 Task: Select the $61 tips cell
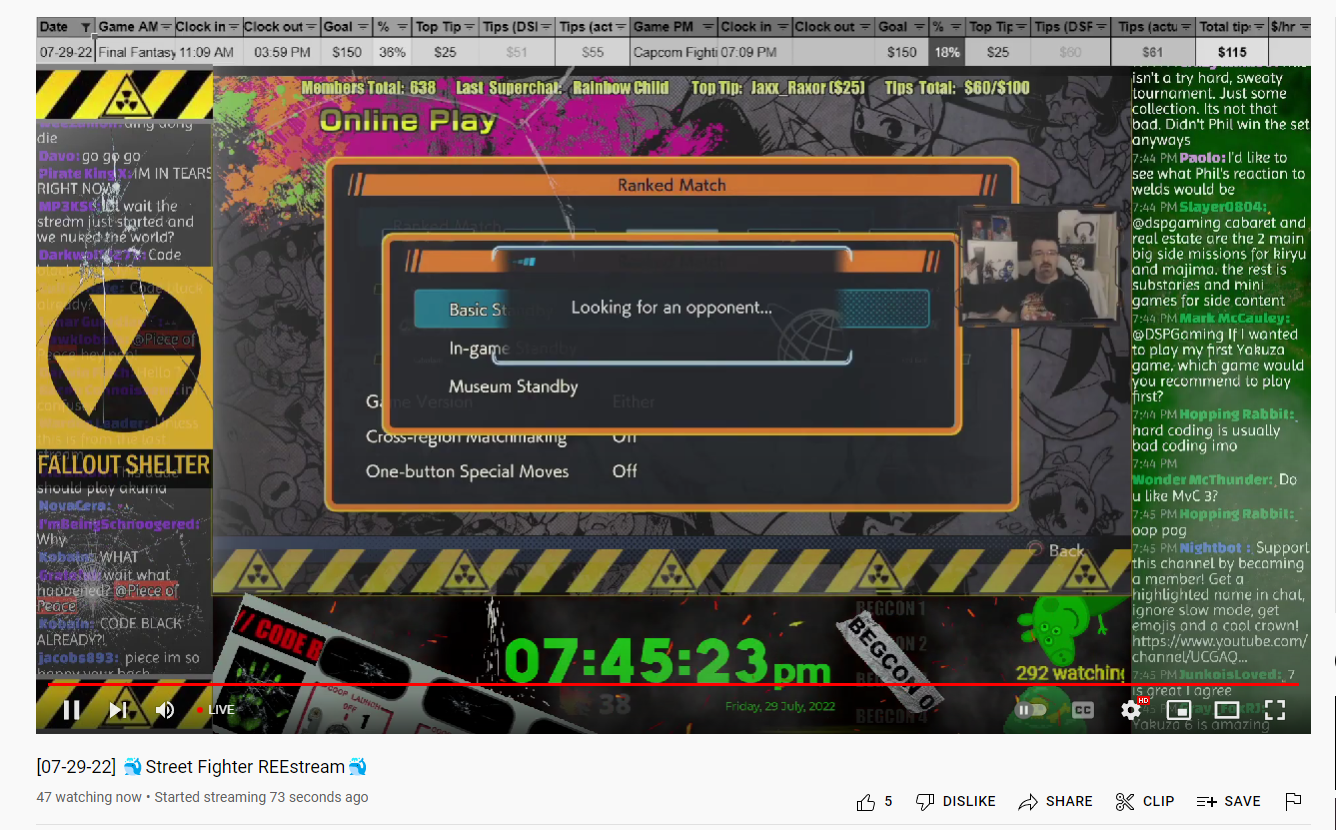pos(1153,52)
